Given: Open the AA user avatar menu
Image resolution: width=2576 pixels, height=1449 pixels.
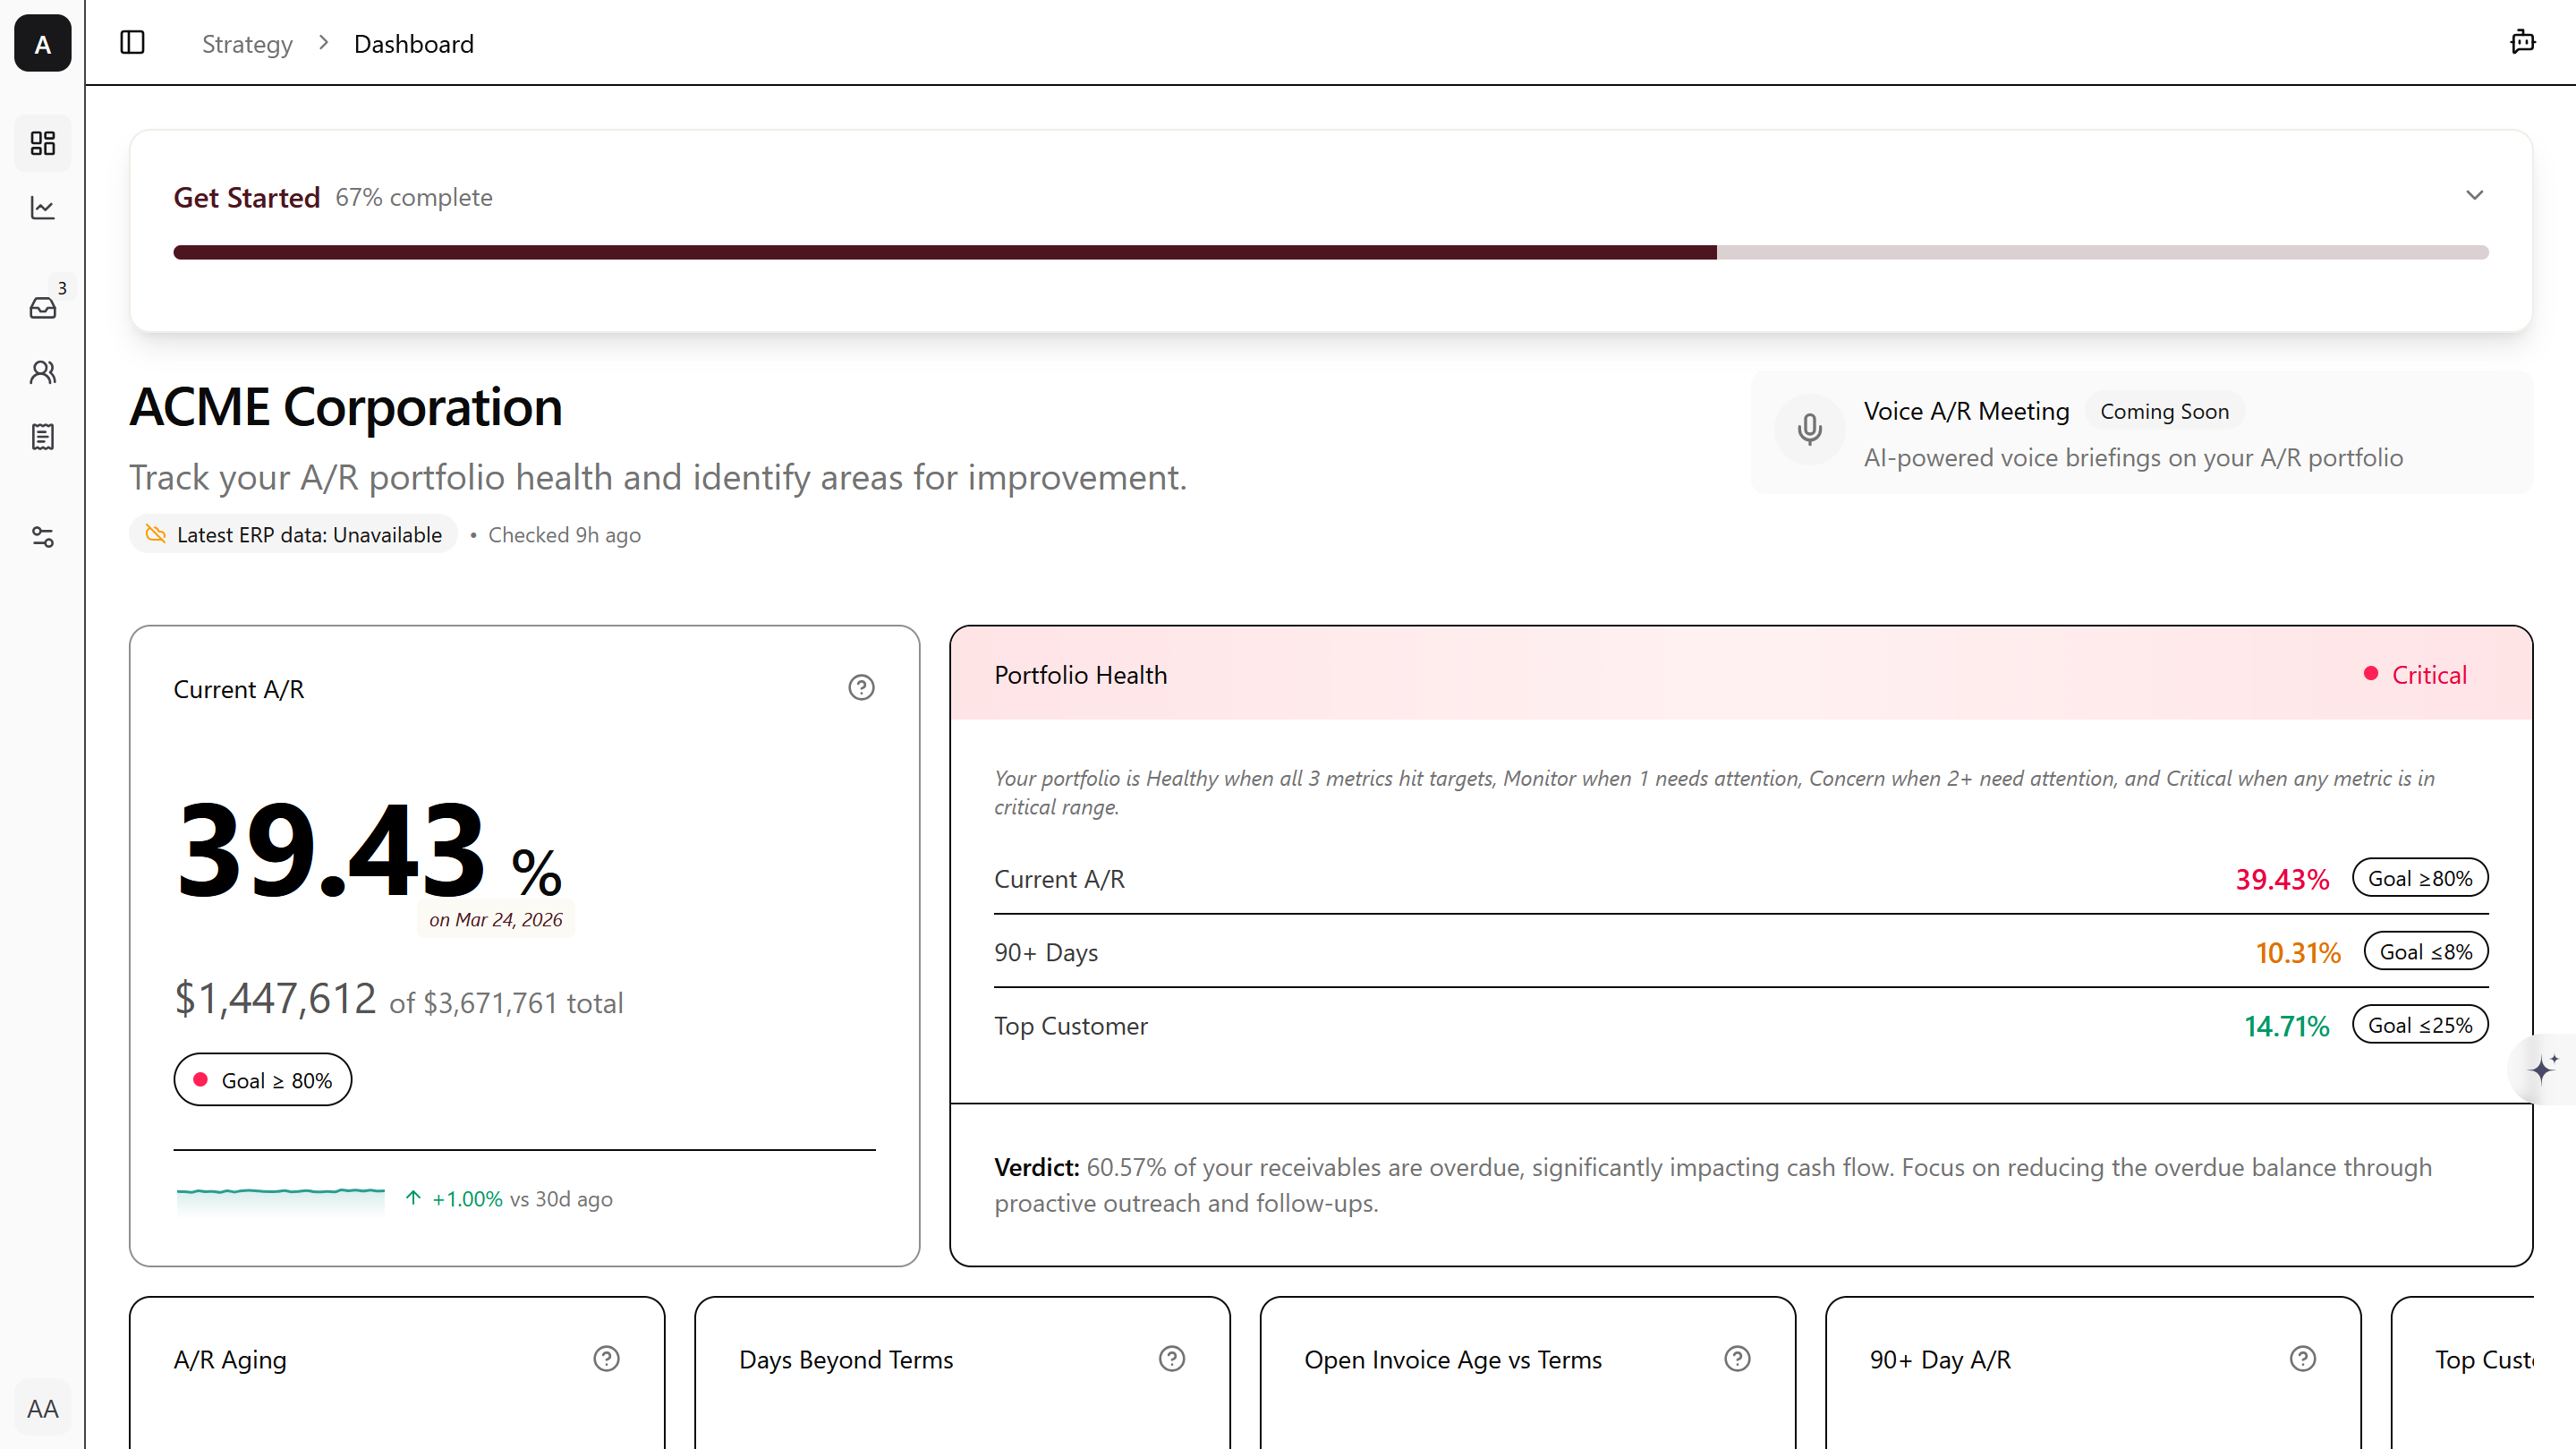Looking at the screenshot, I should click(42, 1408).
